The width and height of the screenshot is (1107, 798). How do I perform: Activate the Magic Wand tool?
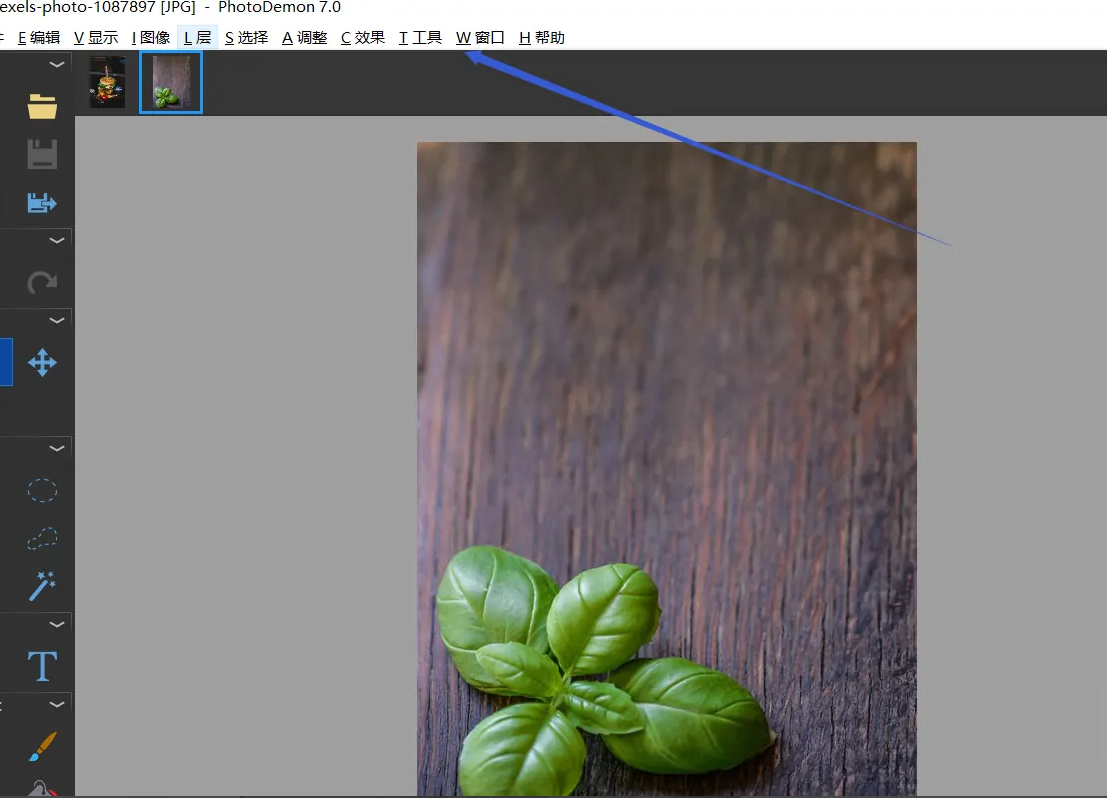pos(42,586)
